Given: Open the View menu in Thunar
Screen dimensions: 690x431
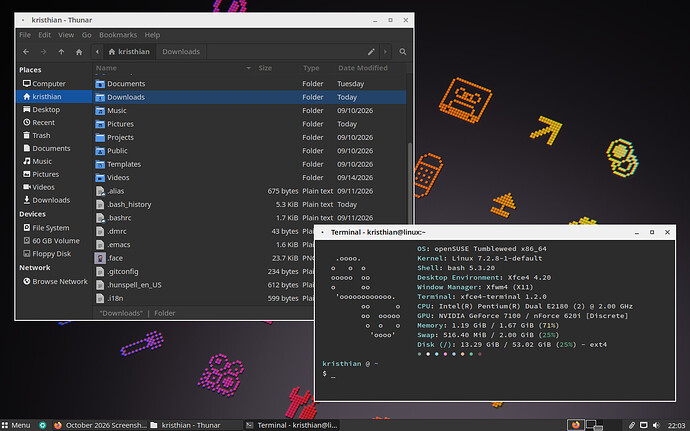Looking at the screenshot, I should 66,35.
